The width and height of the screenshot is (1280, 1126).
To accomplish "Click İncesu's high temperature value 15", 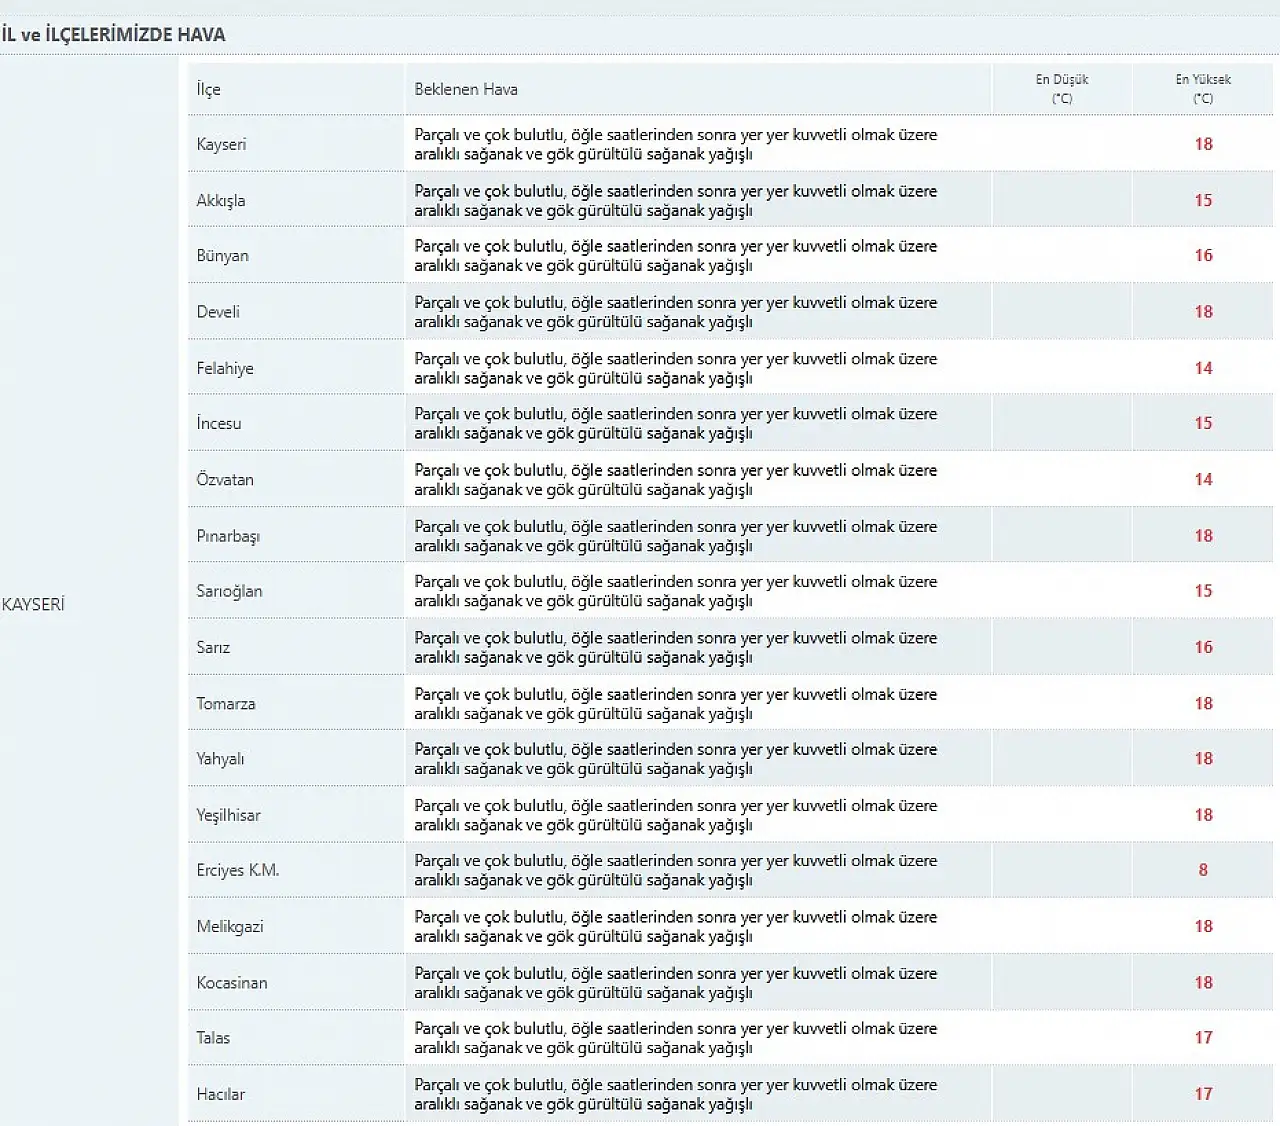I will tap(1203, 423).
